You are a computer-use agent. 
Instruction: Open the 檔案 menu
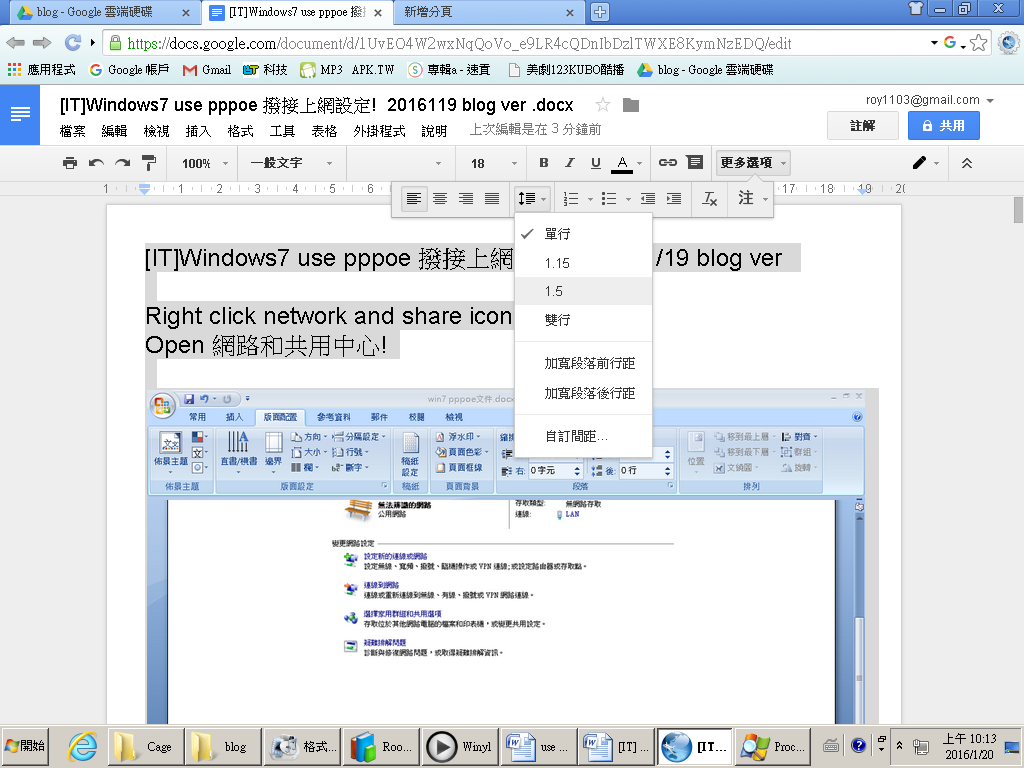(x=72, y=131)
